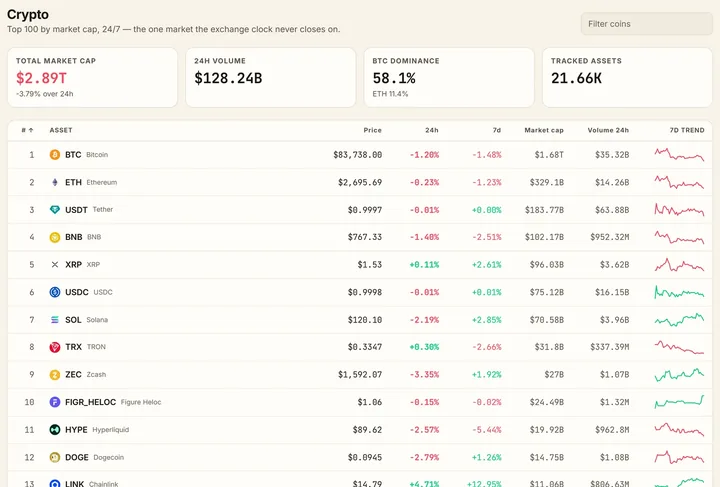
Task: Click the $16.15B USDC volume
Action: [x=612, y=292]
